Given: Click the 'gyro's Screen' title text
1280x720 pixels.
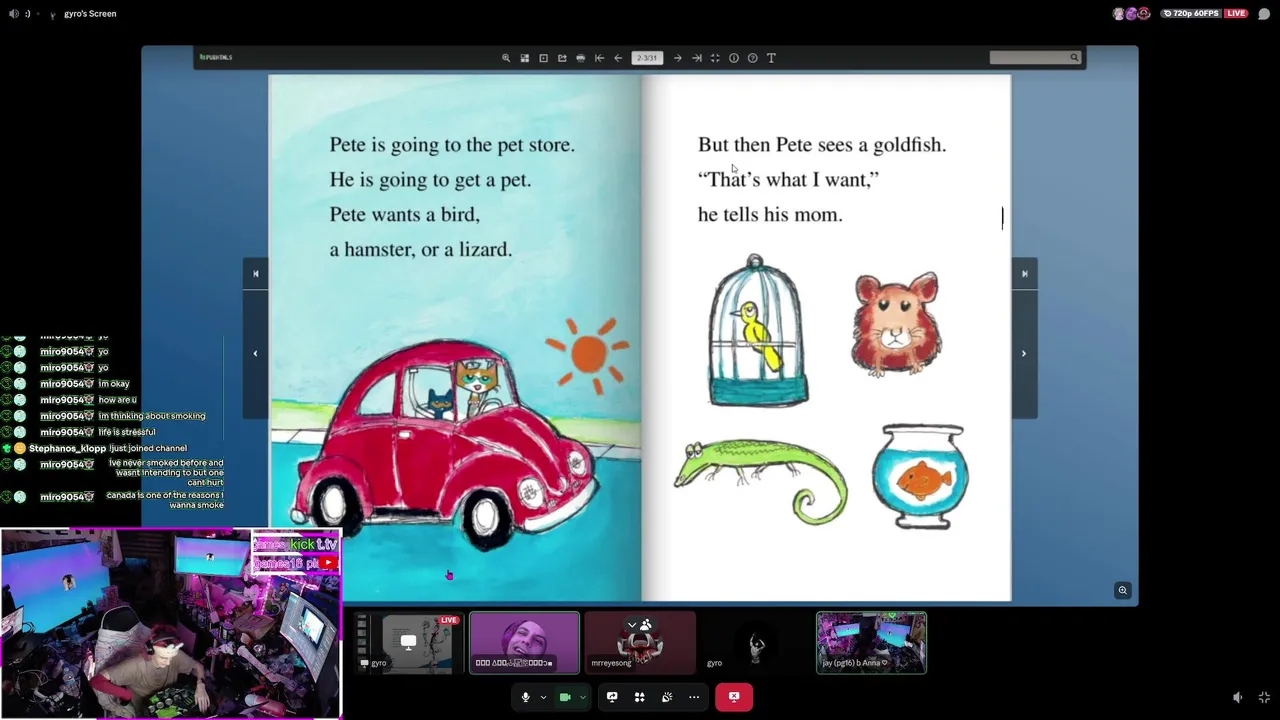Looking at the screenshot, I should 90,14.
